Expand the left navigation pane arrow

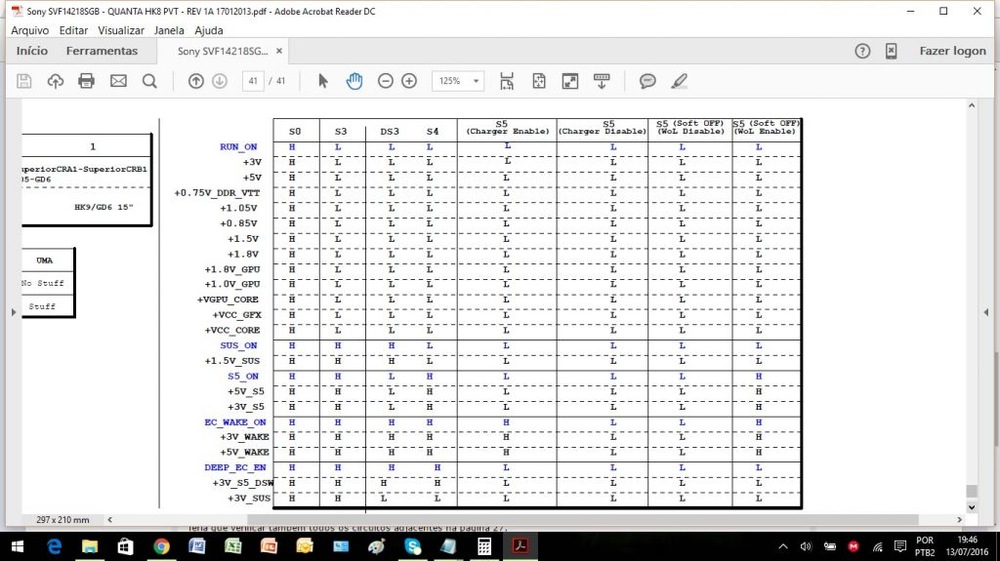[x=13, y=312]
